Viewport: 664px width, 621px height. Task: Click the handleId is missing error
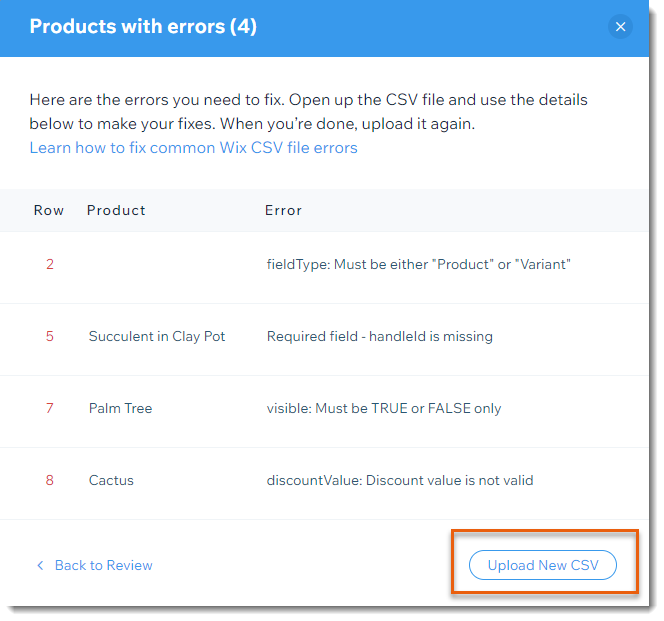point(379,336)
